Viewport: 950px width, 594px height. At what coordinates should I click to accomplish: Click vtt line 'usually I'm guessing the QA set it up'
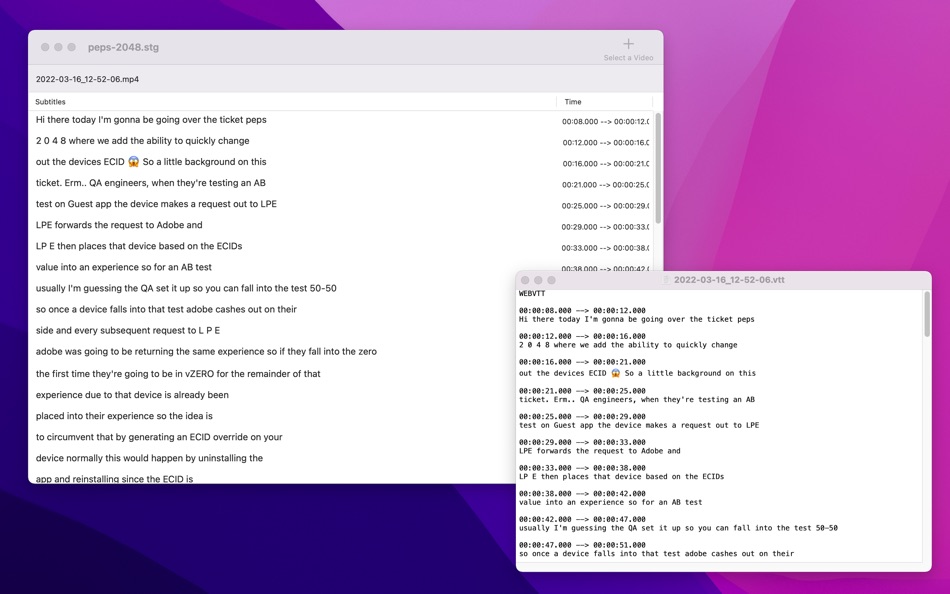click(678, 528)
